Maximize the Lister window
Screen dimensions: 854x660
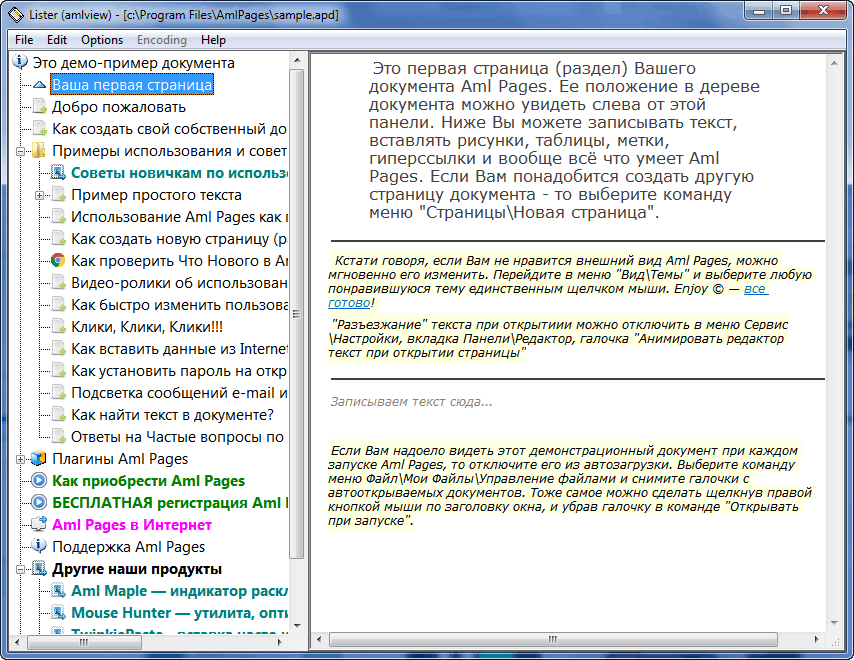[x=786, y=10]
